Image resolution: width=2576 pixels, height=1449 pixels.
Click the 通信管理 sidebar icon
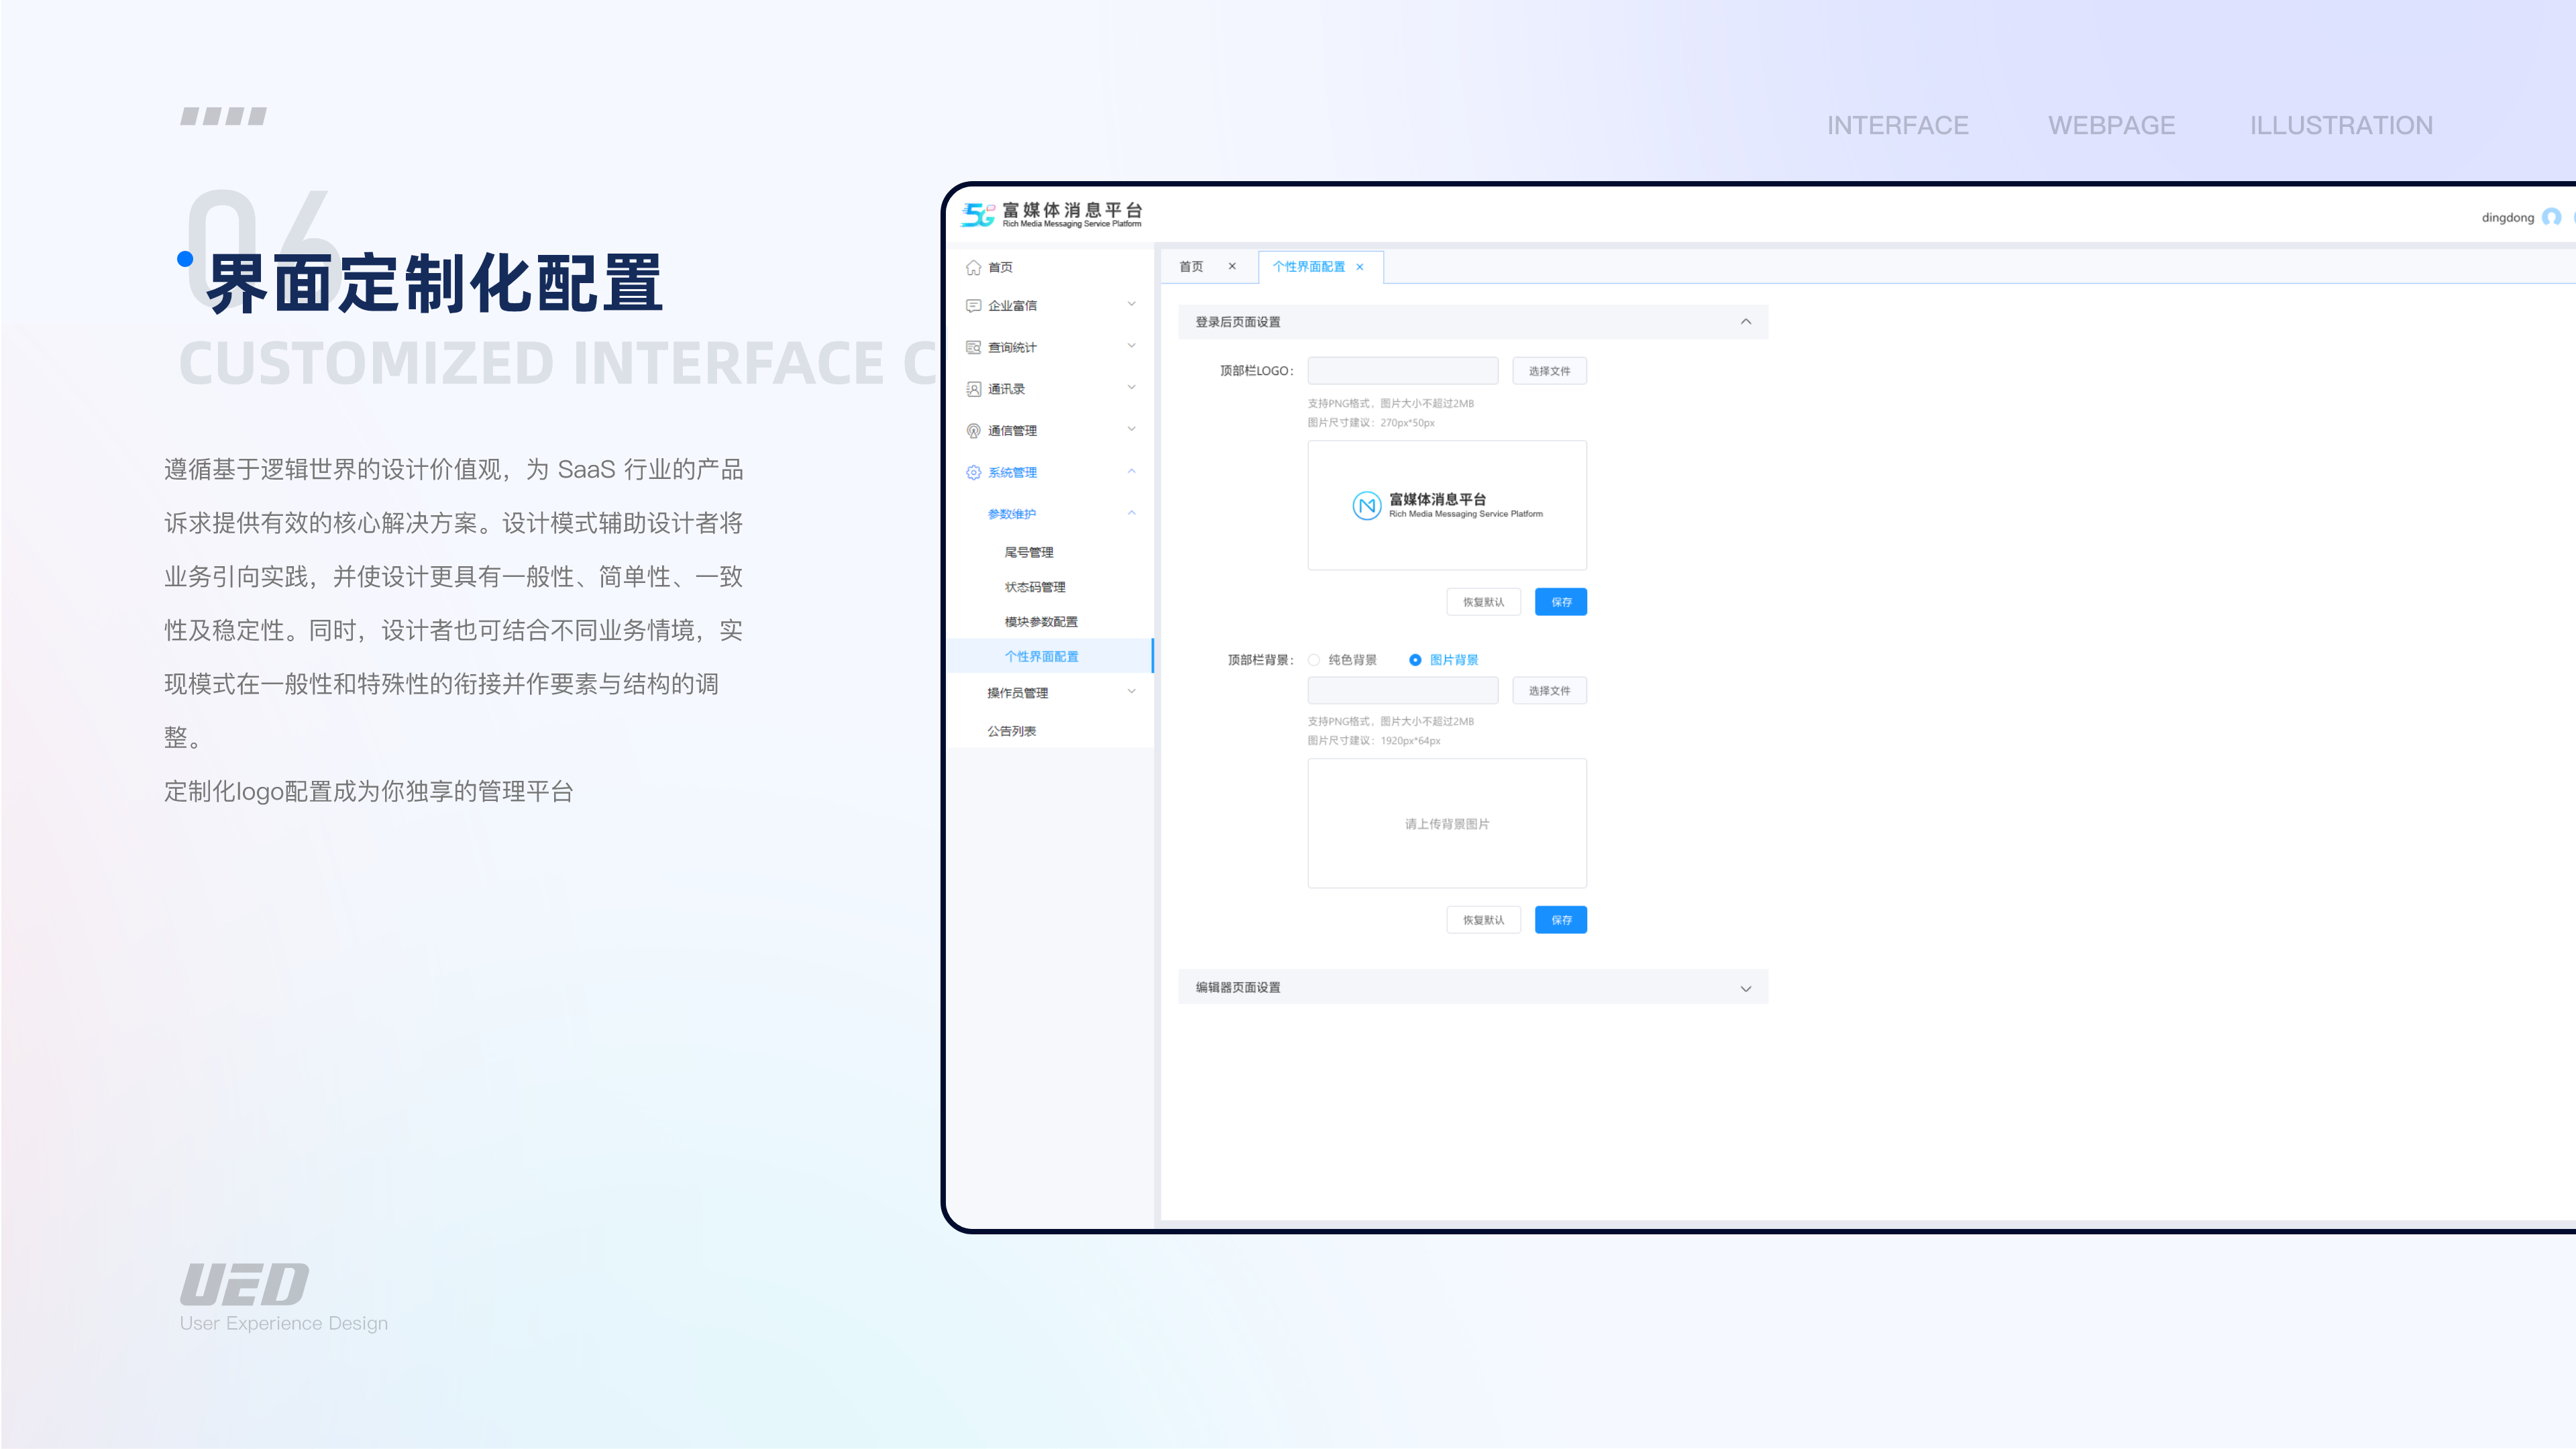pos(973,431)
